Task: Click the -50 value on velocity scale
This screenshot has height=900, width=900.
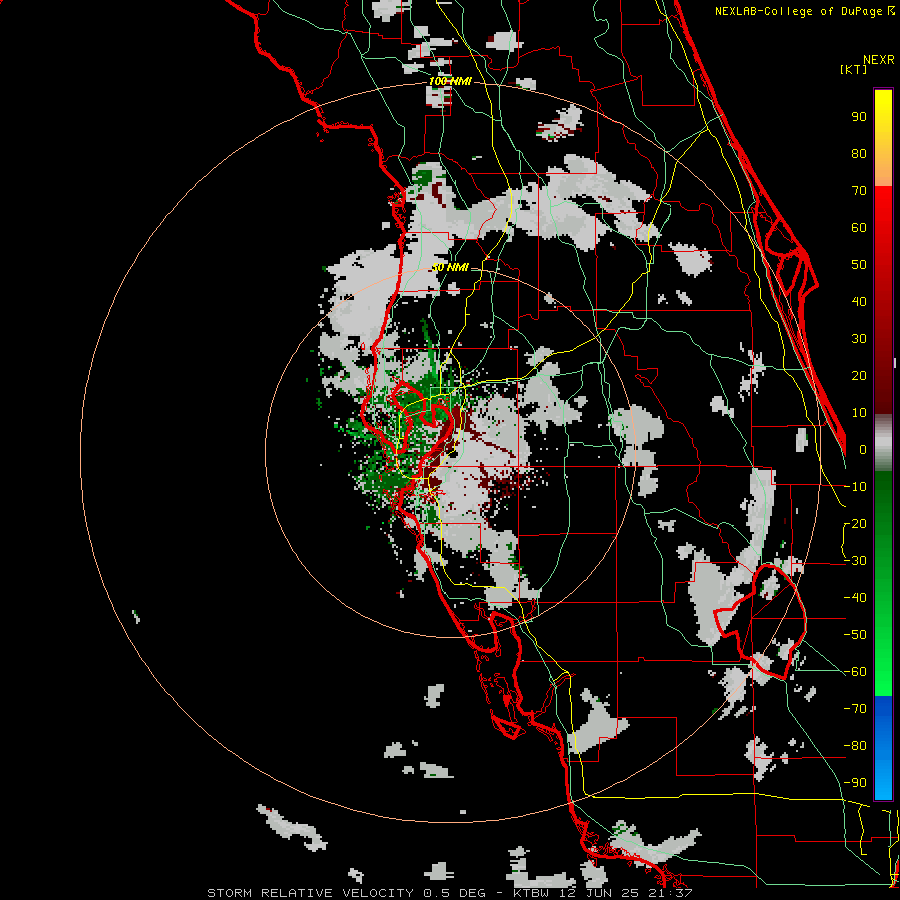Action: coord(855,635)
